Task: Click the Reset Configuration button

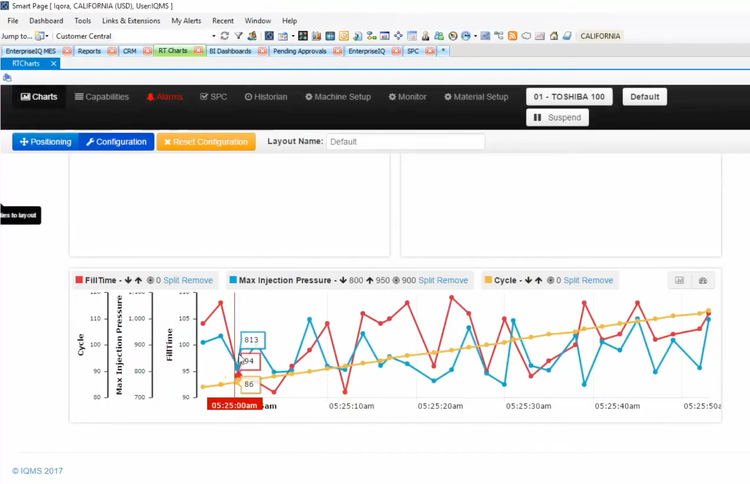Action: 206,142
